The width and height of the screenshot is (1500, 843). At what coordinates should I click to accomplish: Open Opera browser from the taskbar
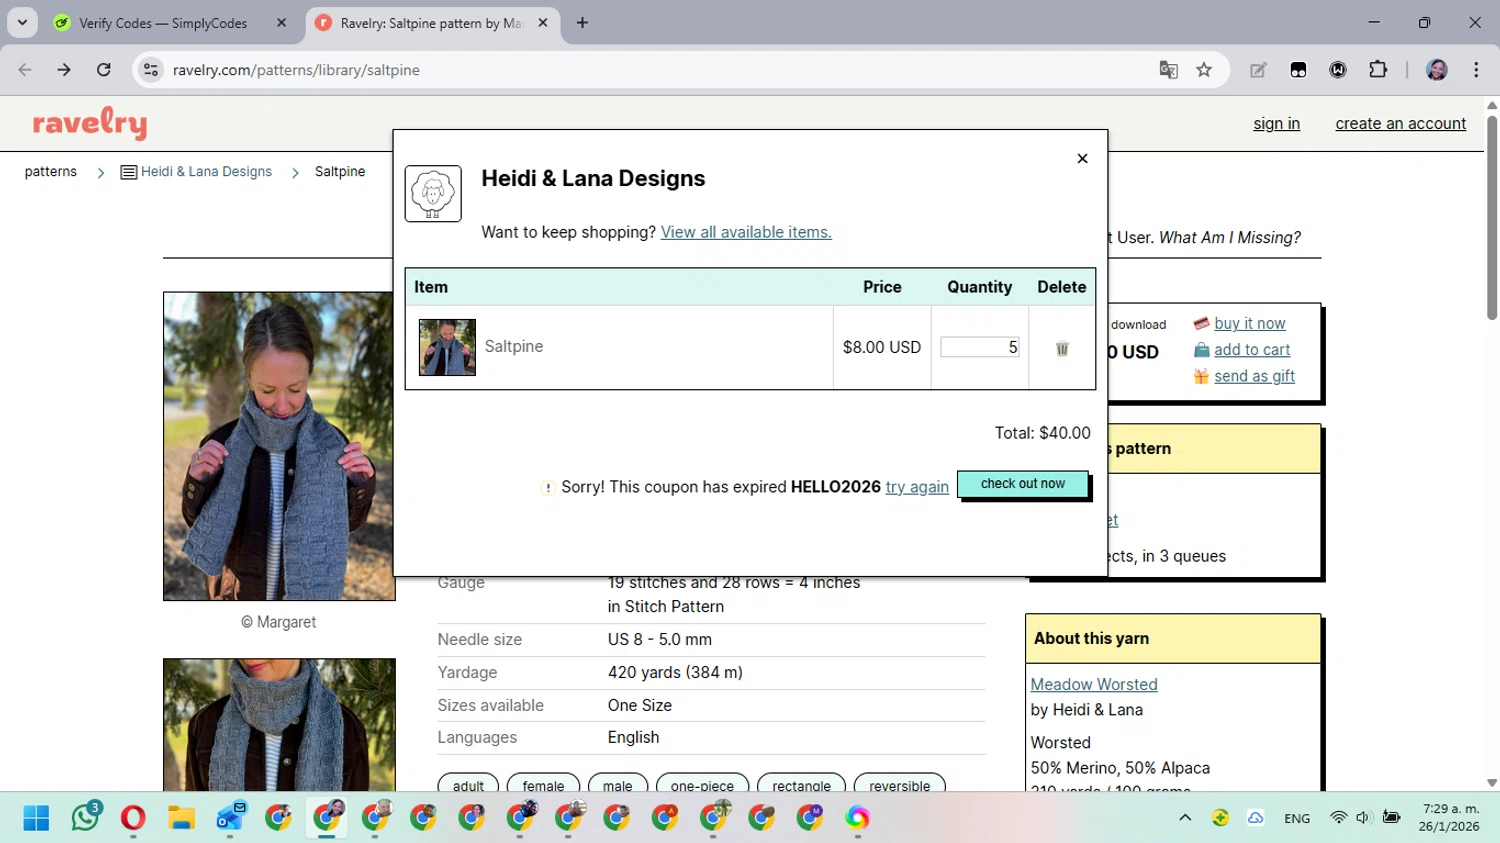pyautogui.click(x=133, y=818)
